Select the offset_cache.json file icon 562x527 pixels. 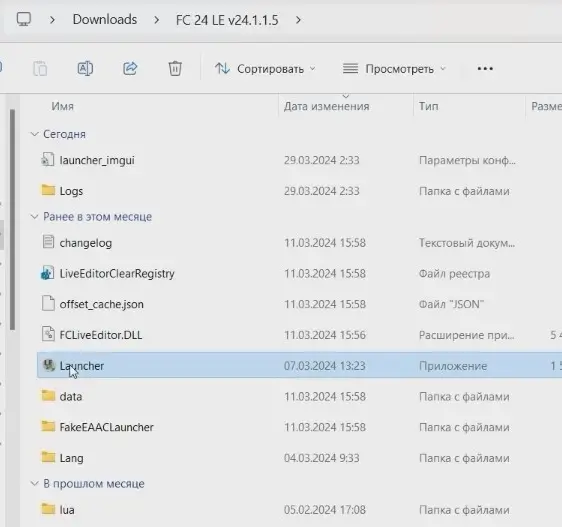tap(48, 303)
